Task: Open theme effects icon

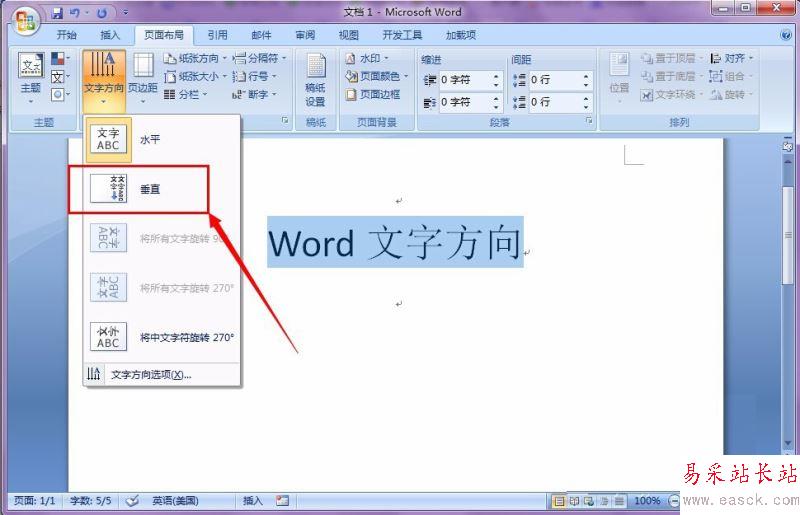Action: point(59,94)
